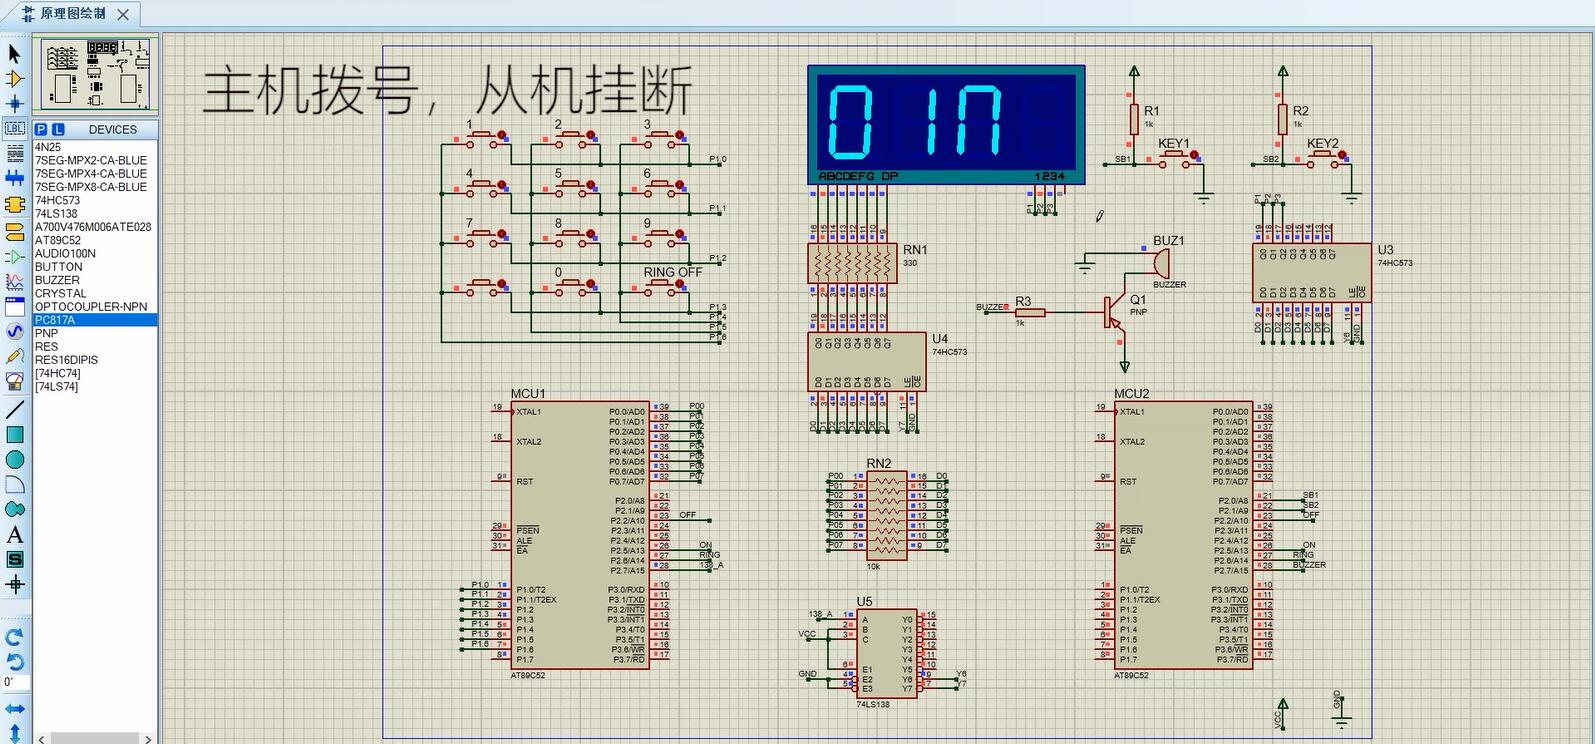The width and height of the screenshot is (1595, 744).
Task: Select the 2D closed path tool
Action: (14, 510)
